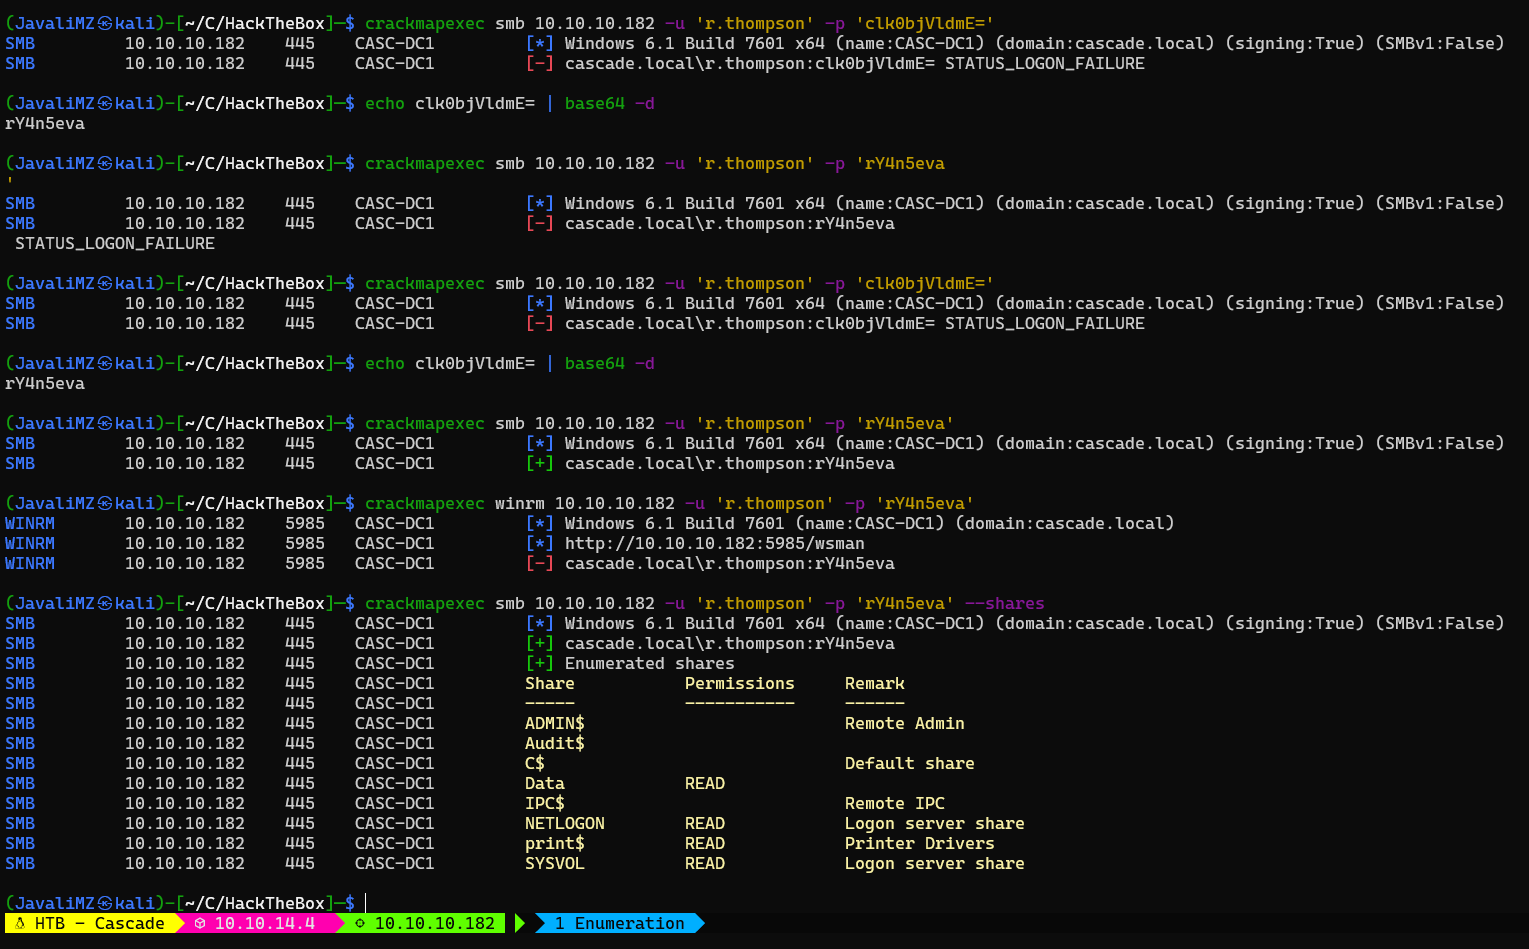This screenshot has width=1529, height=949.
Task: Click the 'HTB - Cascade' session label
Action: coord(100,923)
